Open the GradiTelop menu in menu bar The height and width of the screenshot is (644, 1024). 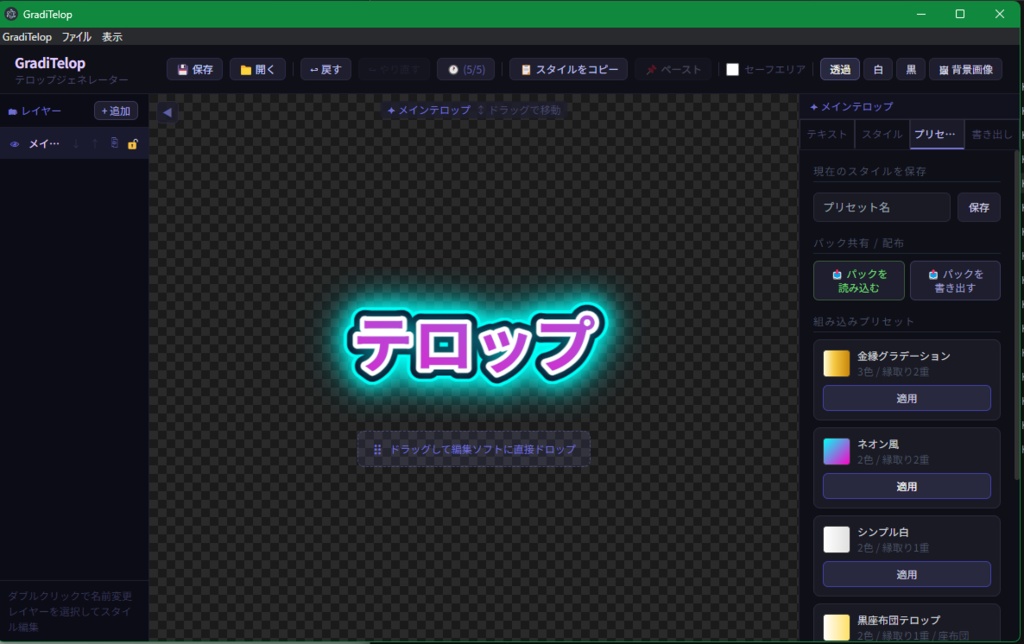point(27,37)
